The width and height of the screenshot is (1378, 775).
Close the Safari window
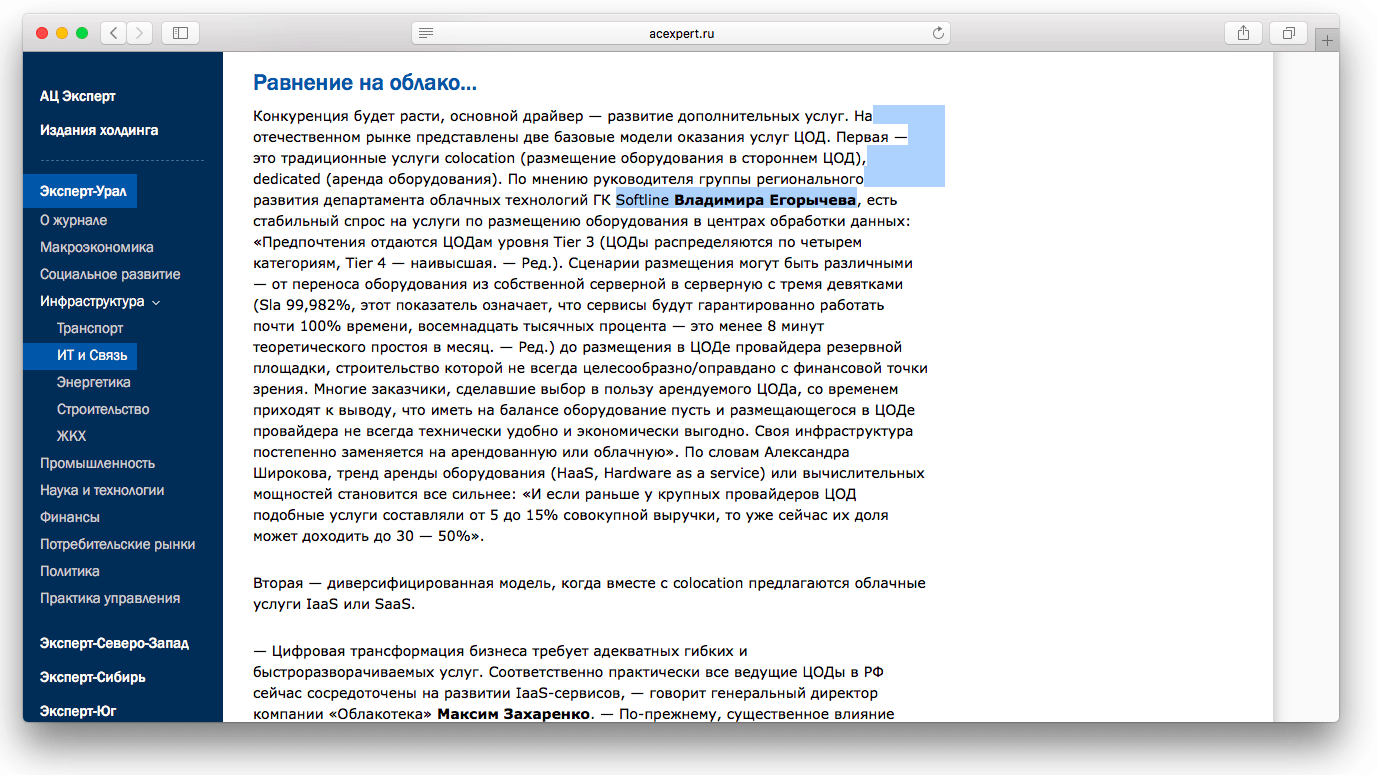(42, 33)
